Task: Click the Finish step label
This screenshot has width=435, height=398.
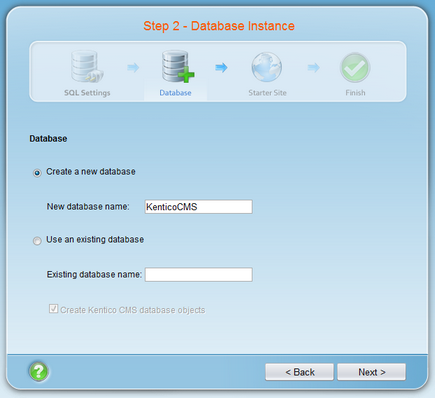Action: tap(355, 93)
